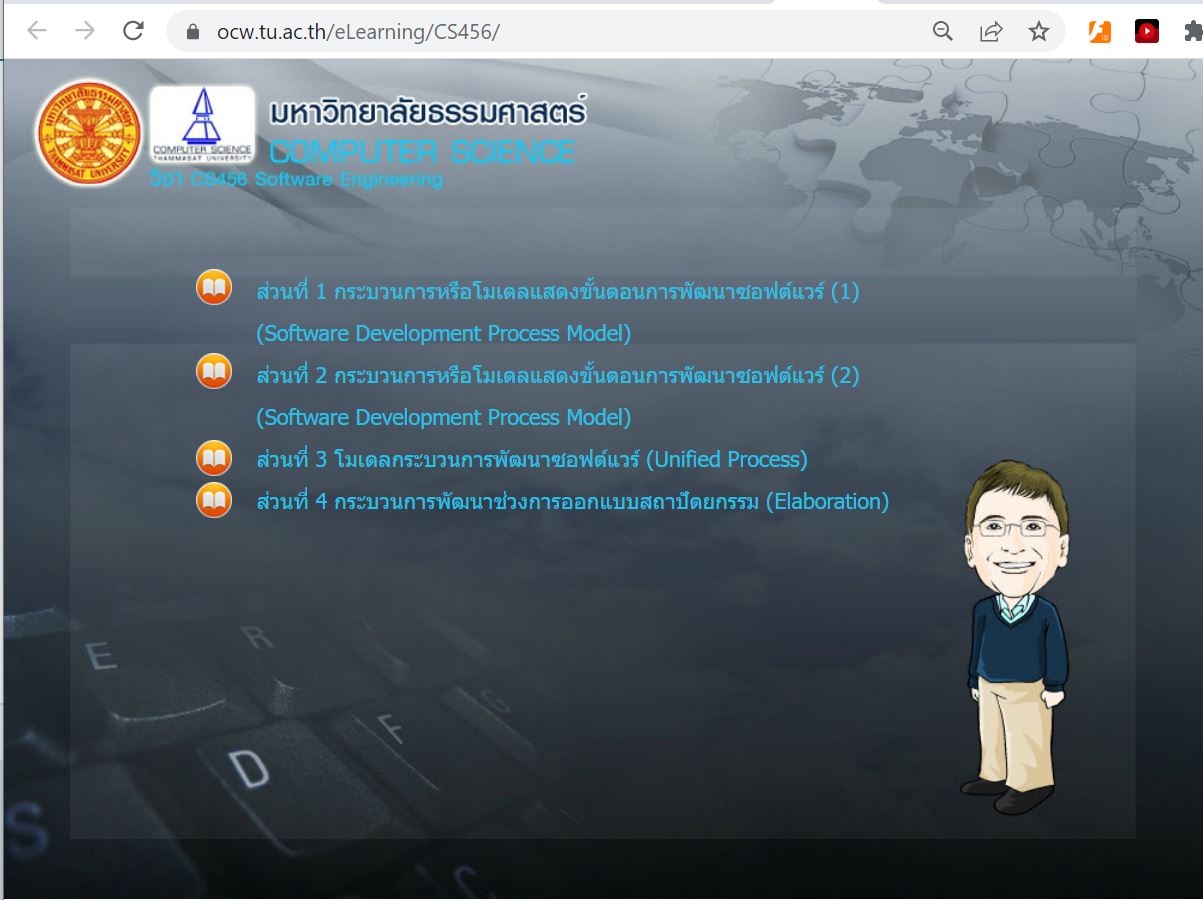Reload the current page
This screenshot has width=1203, height=900.
[133, 31]
